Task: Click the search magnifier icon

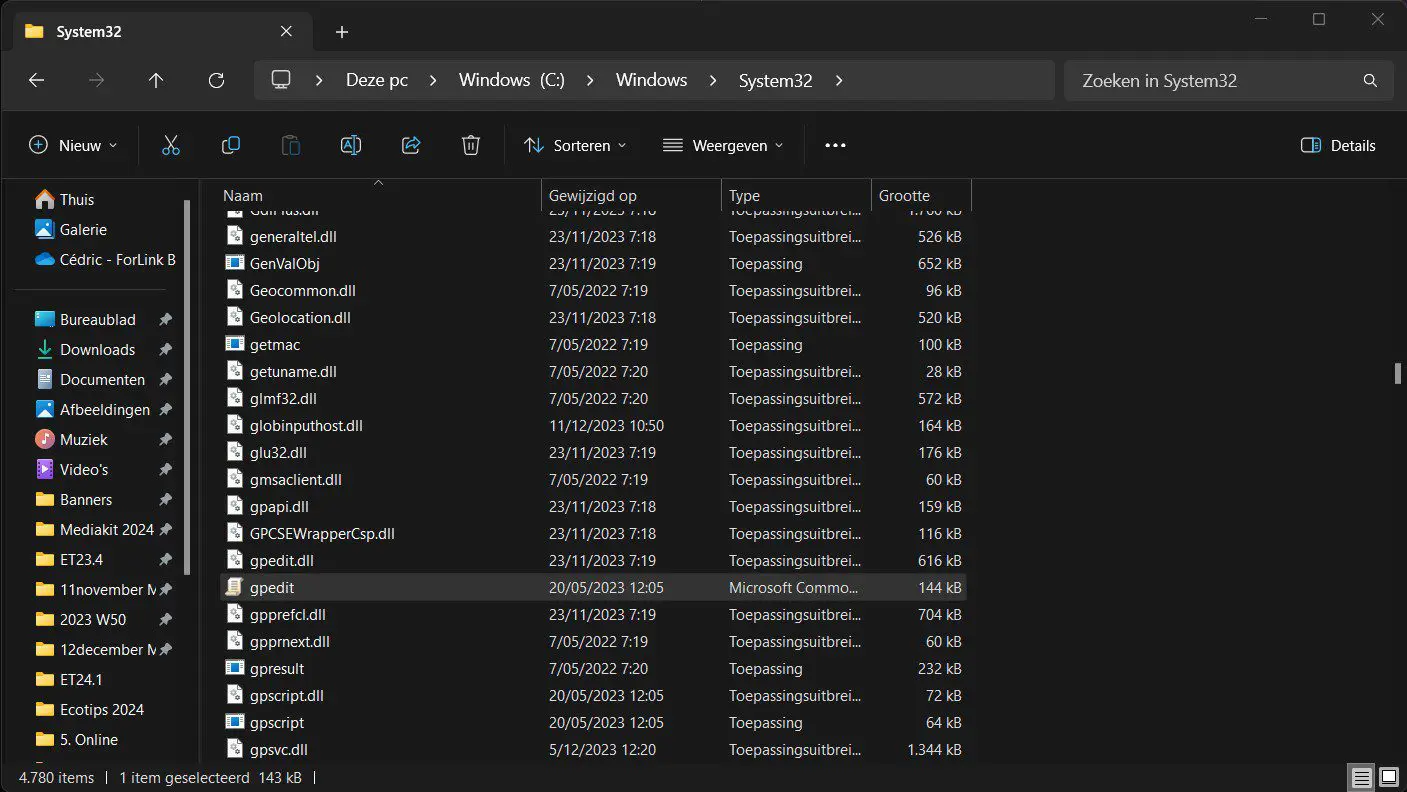Action: [x=1370, y=81]
